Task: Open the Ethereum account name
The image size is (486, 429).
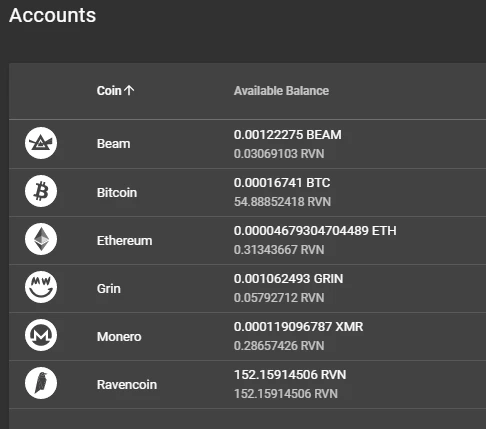Action: [124, 240]
